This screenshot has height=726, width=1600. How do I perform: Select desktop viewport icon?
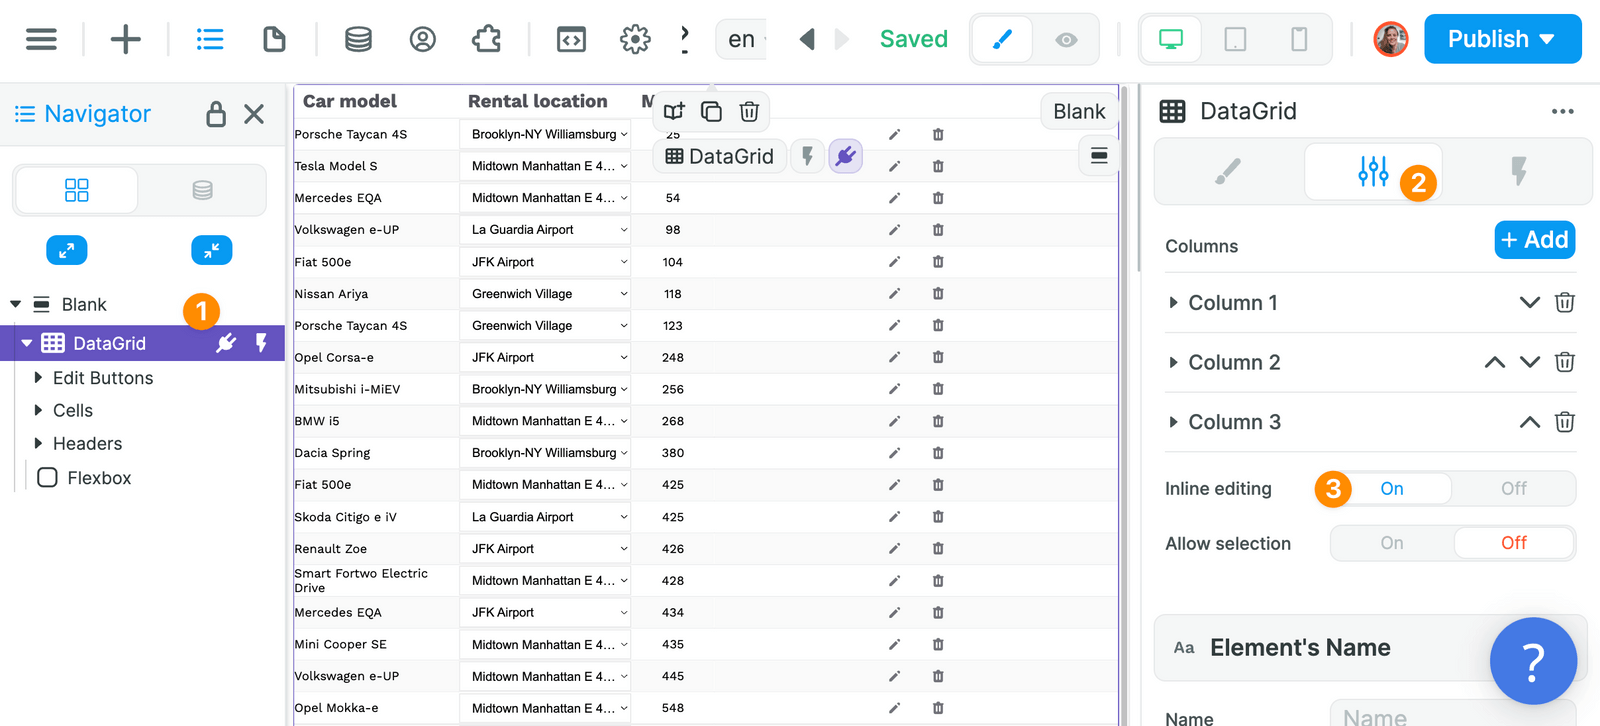pyautogui.click(x=1171, y=39)
